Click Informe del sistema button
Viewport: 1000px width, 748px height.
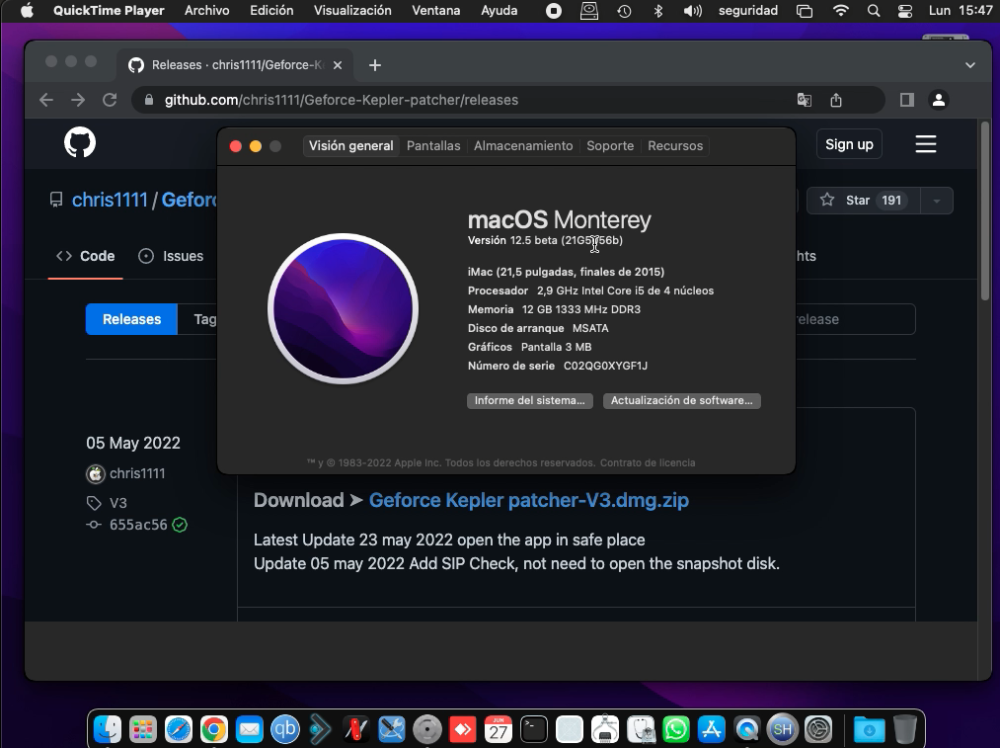point(530,400)
